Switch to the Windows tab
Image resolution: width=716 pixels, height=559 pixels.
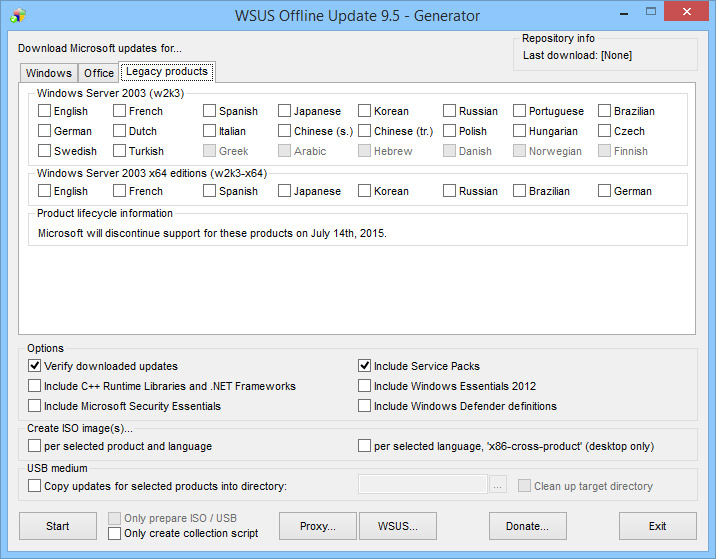click(48, 73)
